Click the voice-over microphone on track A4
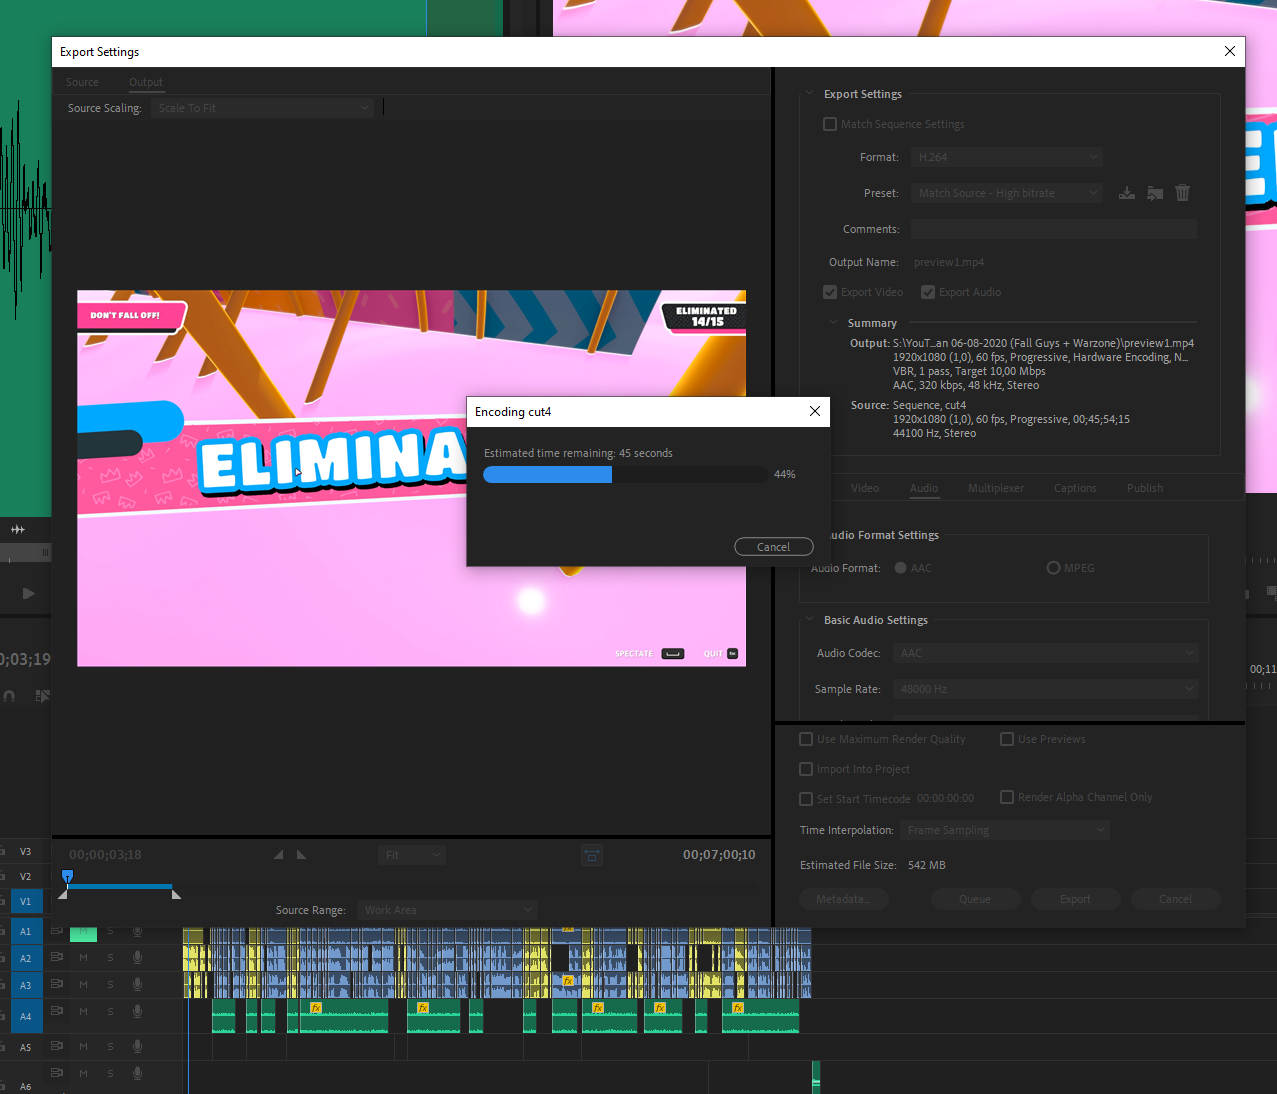Viewport: 1277px width, 1094px height. pos(137,1012)
